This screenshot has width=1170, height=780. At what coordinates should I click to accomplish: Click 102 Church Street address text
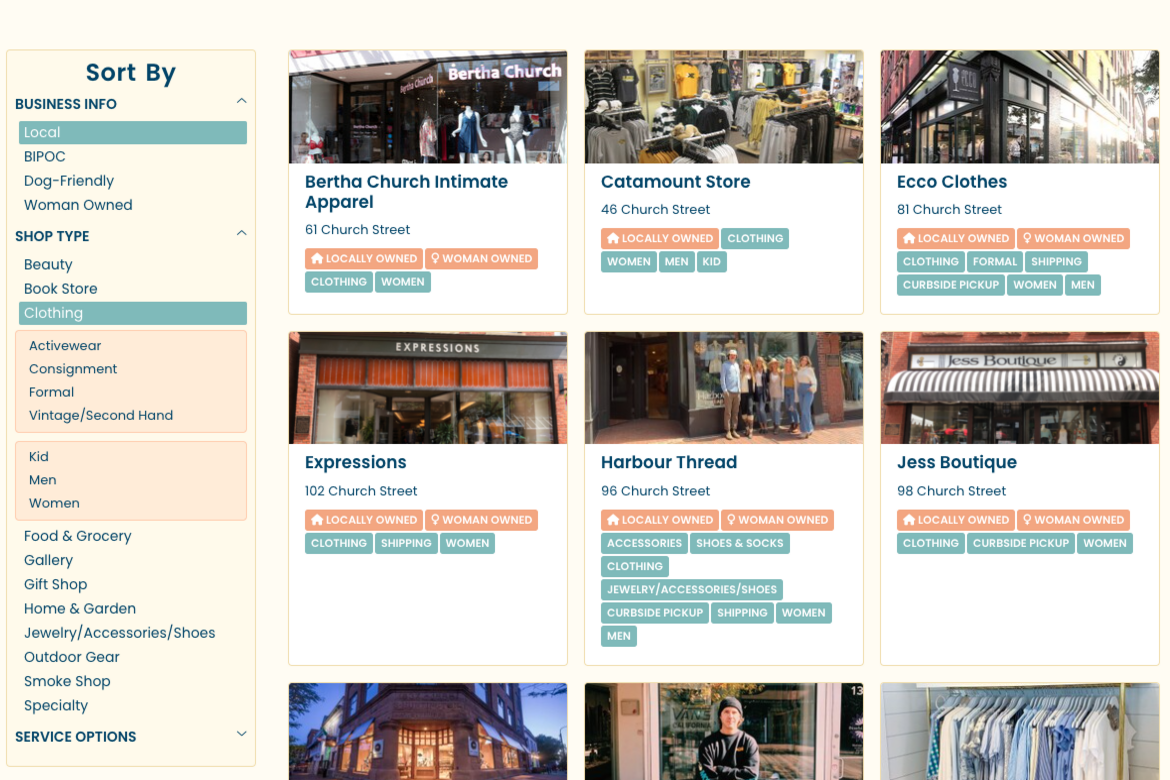pyautogui.click(x=360, y=491)
